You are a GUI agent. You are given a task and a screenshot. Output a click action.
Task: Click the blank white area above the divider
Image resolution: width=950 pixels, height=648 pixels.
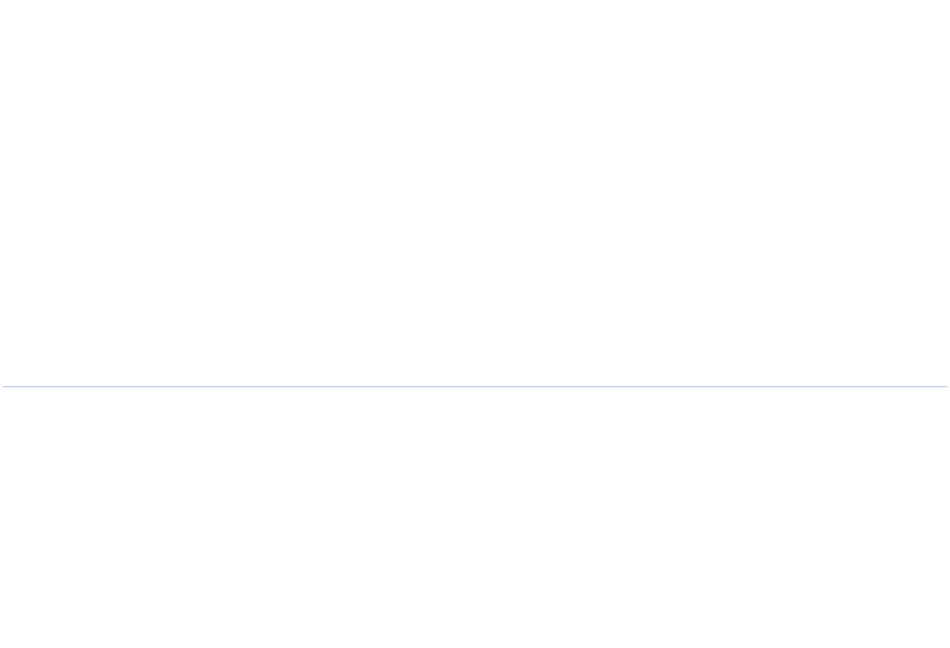[x=475, y=193]
